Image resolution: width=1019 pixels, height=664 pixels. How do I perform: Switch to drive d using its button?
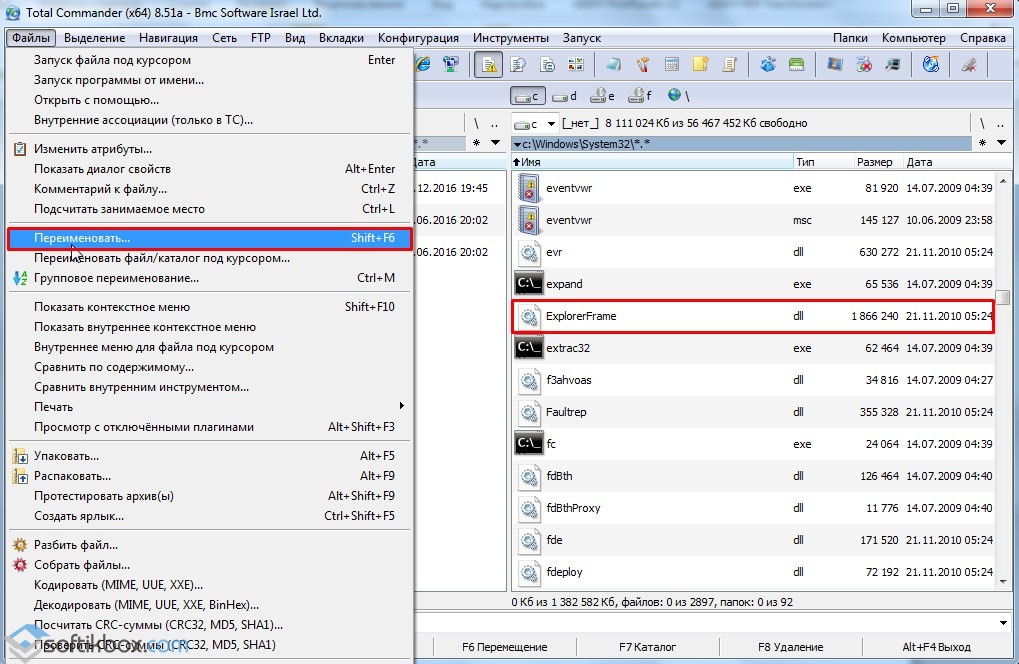pos(565,96)
